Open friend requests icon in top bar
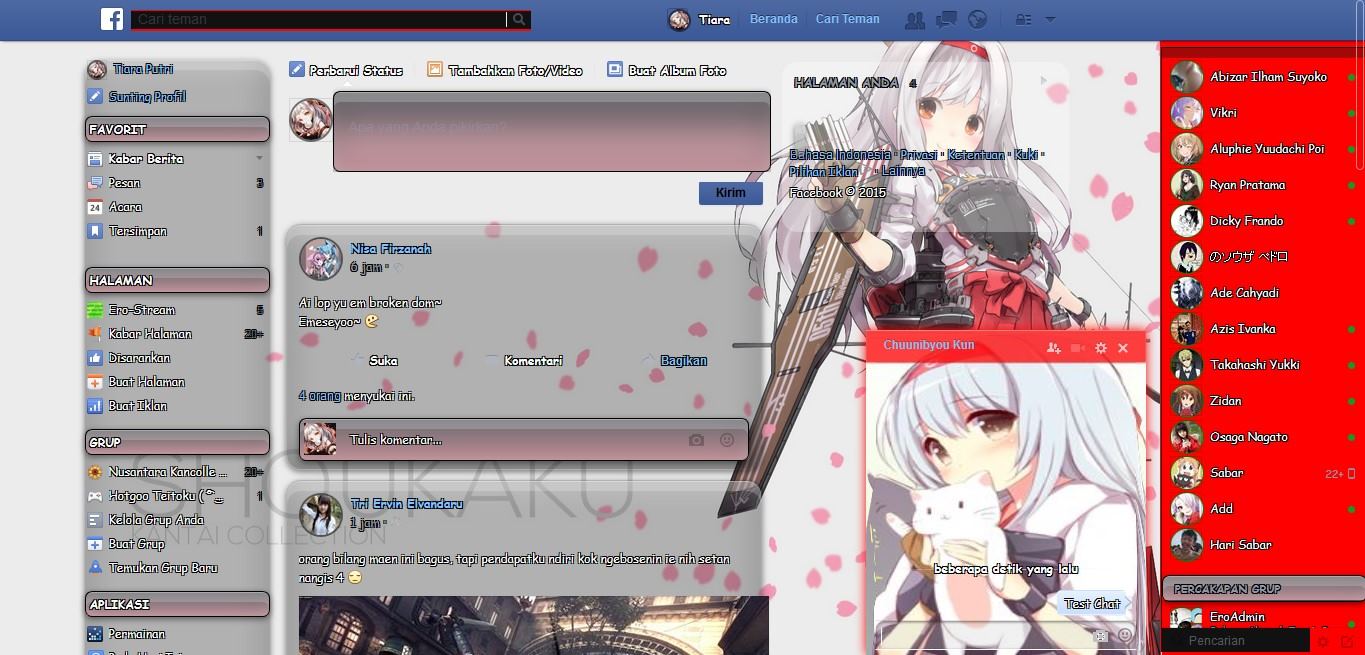Viewport: 1365px width, 655px height. point(914,19)
